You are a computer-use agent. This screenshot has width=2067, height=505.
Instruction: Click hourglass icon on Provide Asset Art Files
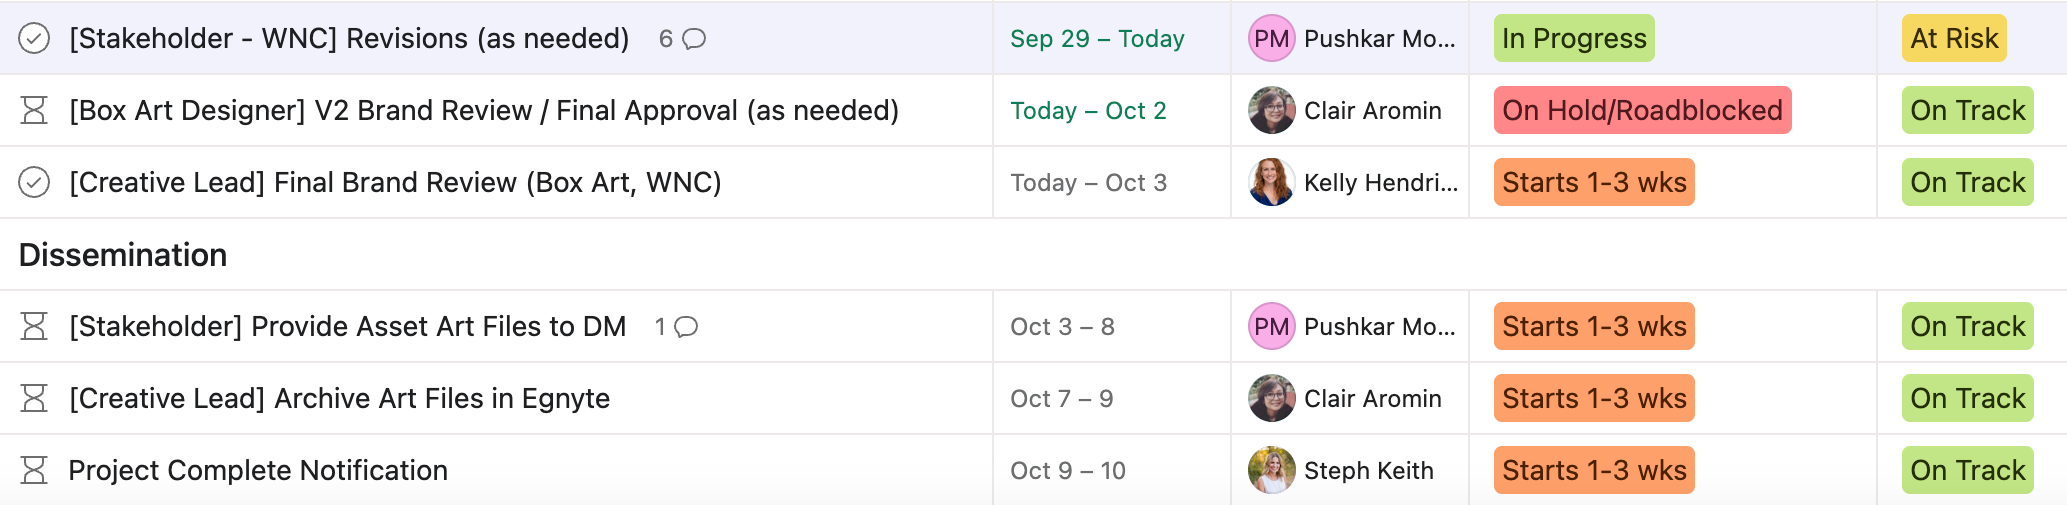(34, 327)
